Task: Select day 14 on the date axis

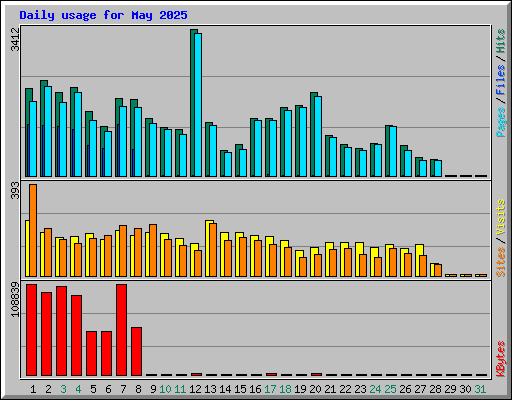Action: coord(225,389)
